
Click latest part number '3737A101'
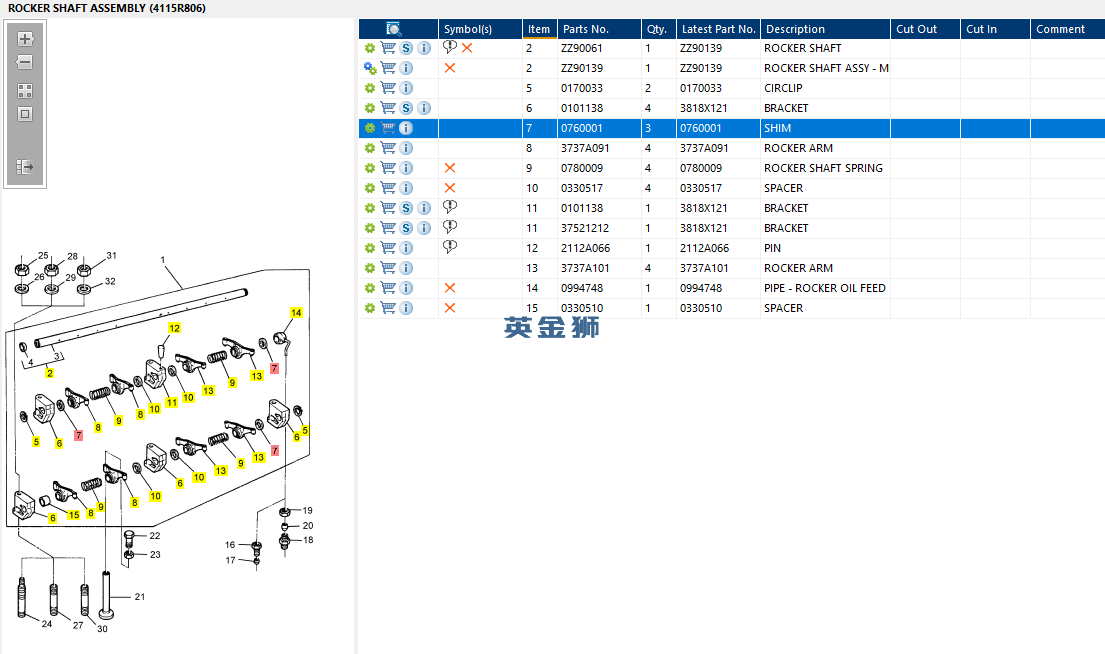(x=704, y=268)
